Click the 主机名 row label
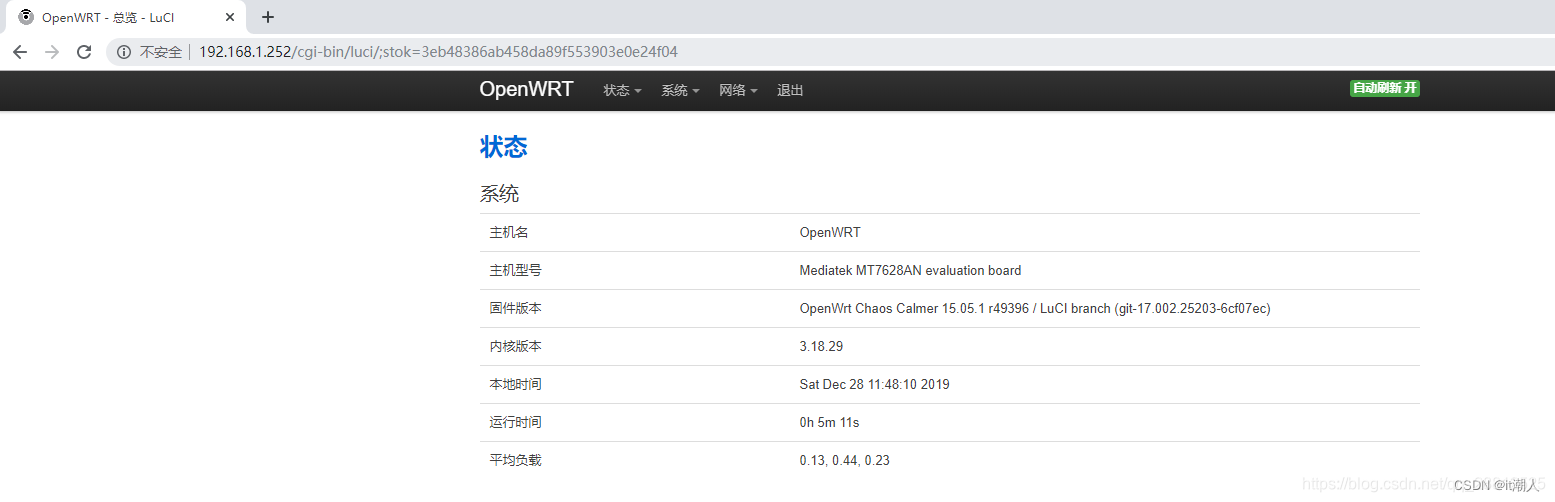 509,232
